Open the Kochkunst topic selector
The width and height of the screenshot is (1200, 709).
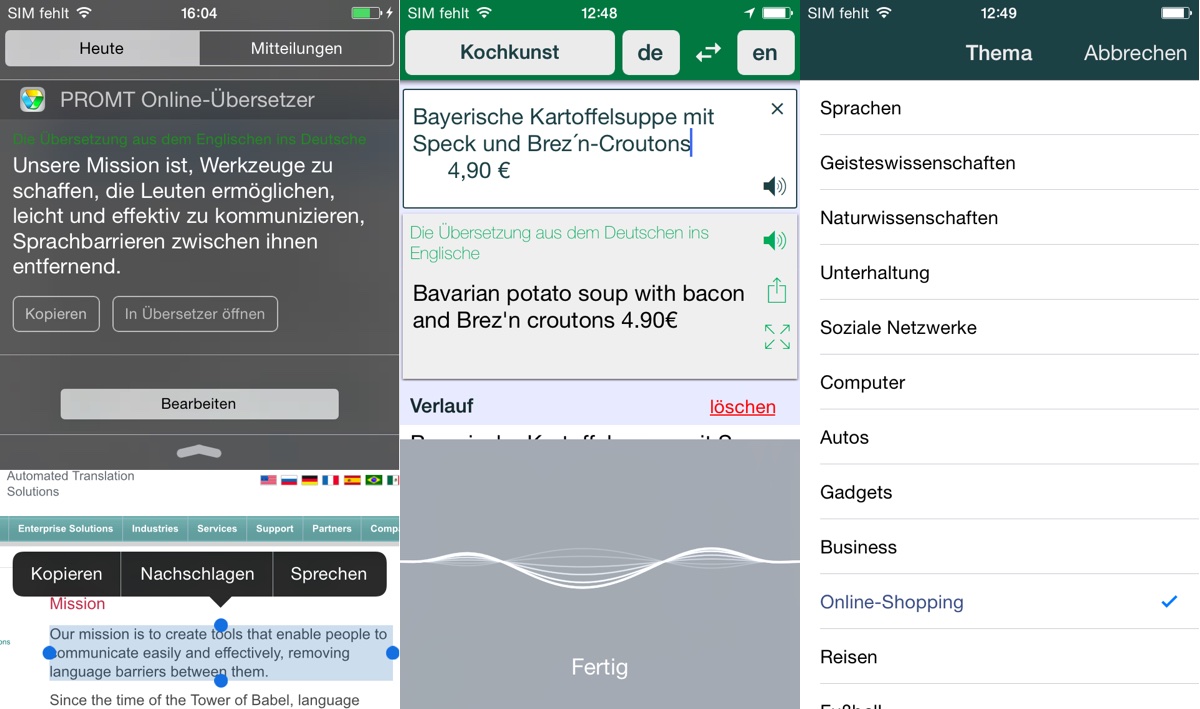tap(509, 52)
